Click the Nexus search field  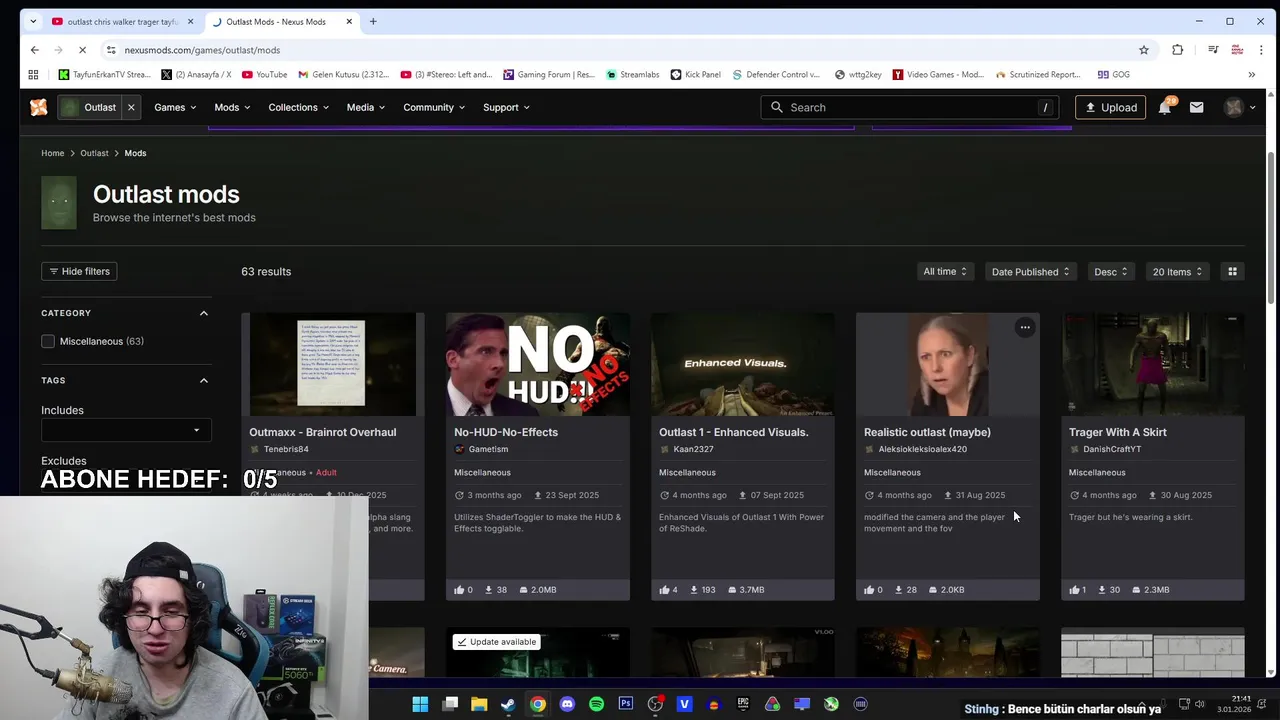(x=910, y=107)
